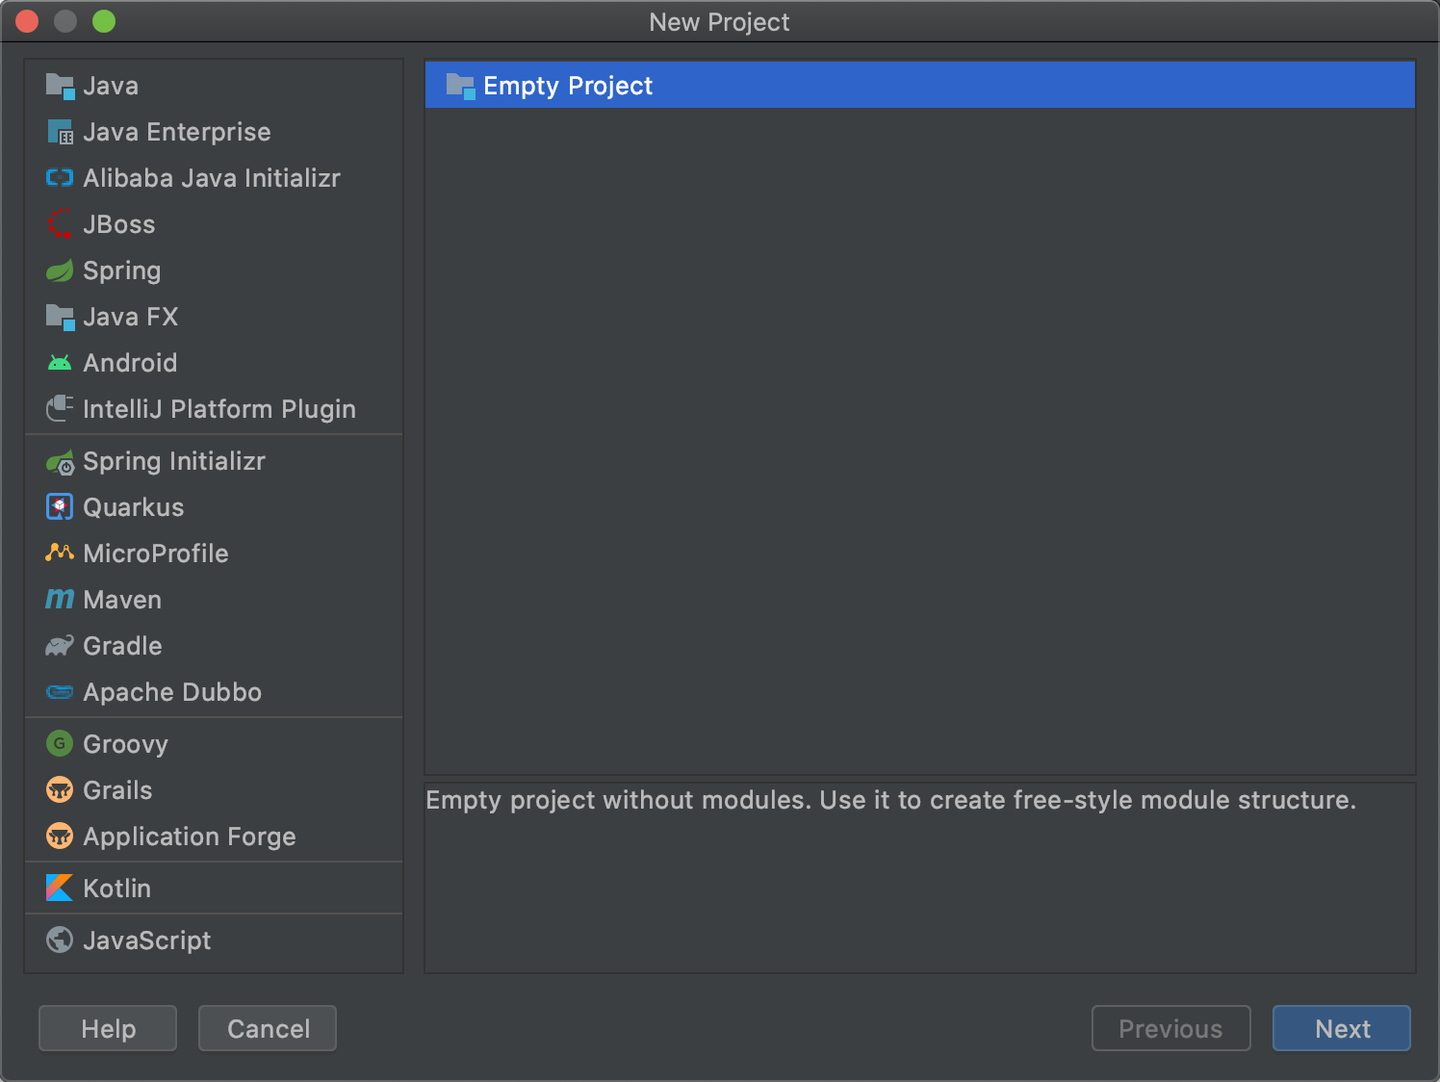
Task: Click the Kotlin logo icon
Action: click(60, 888)
